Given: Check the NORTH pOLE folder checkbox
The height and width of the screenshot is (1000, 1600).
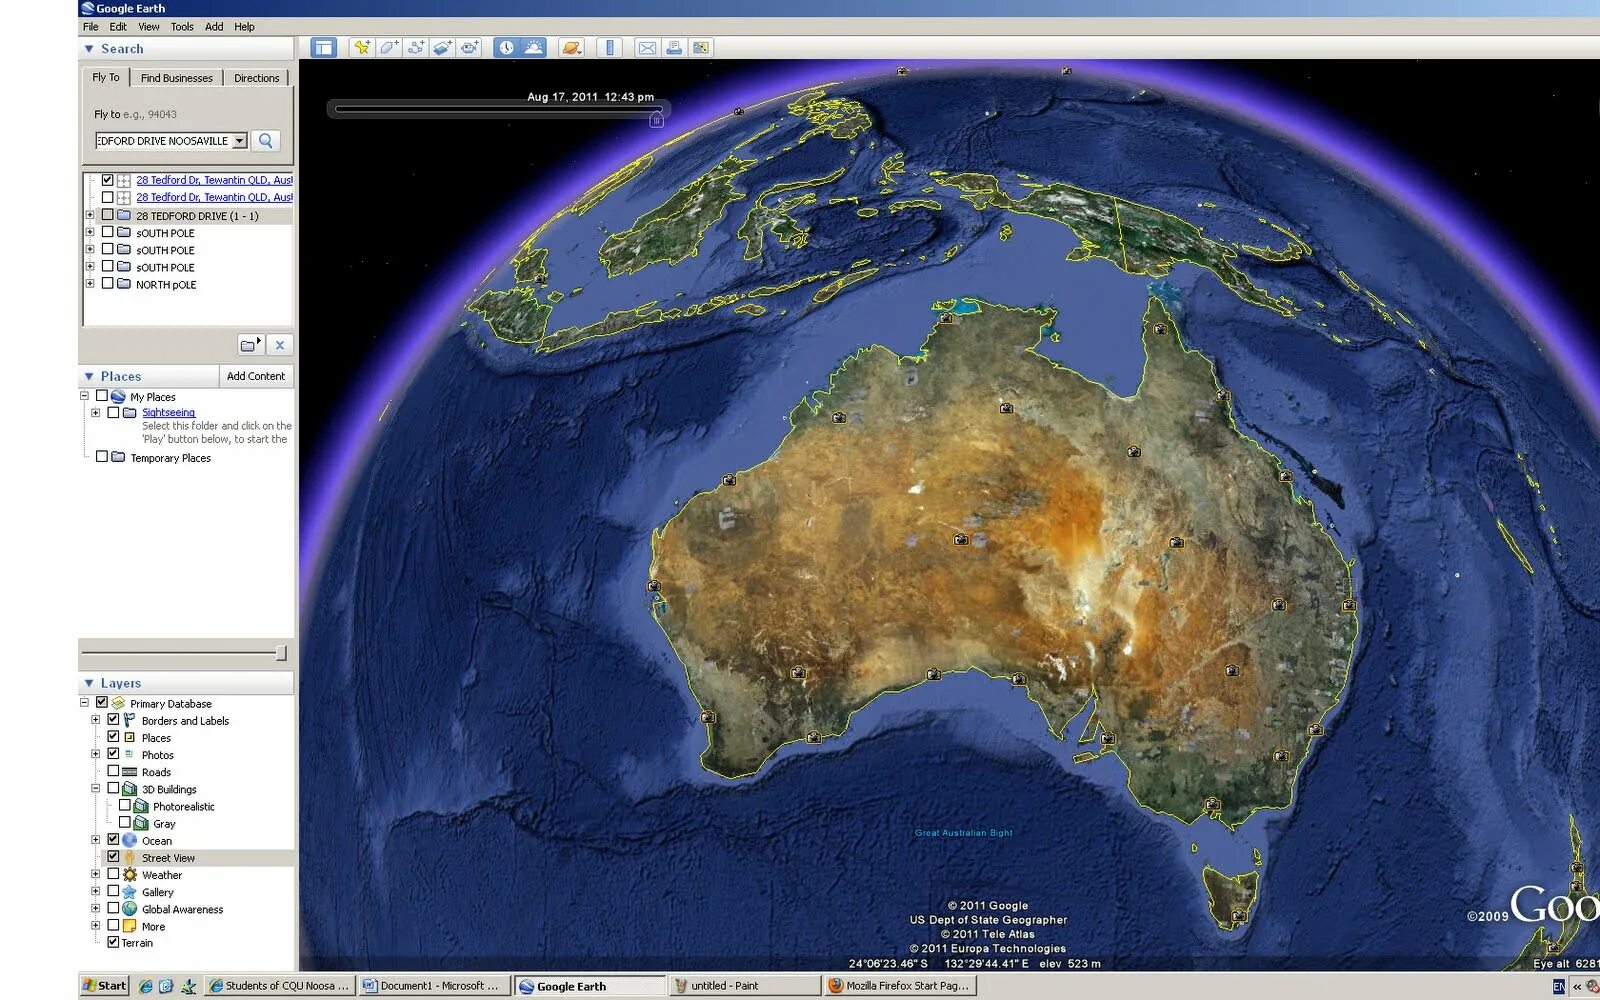Looking at the screenshot, I should tap(107, 284).
